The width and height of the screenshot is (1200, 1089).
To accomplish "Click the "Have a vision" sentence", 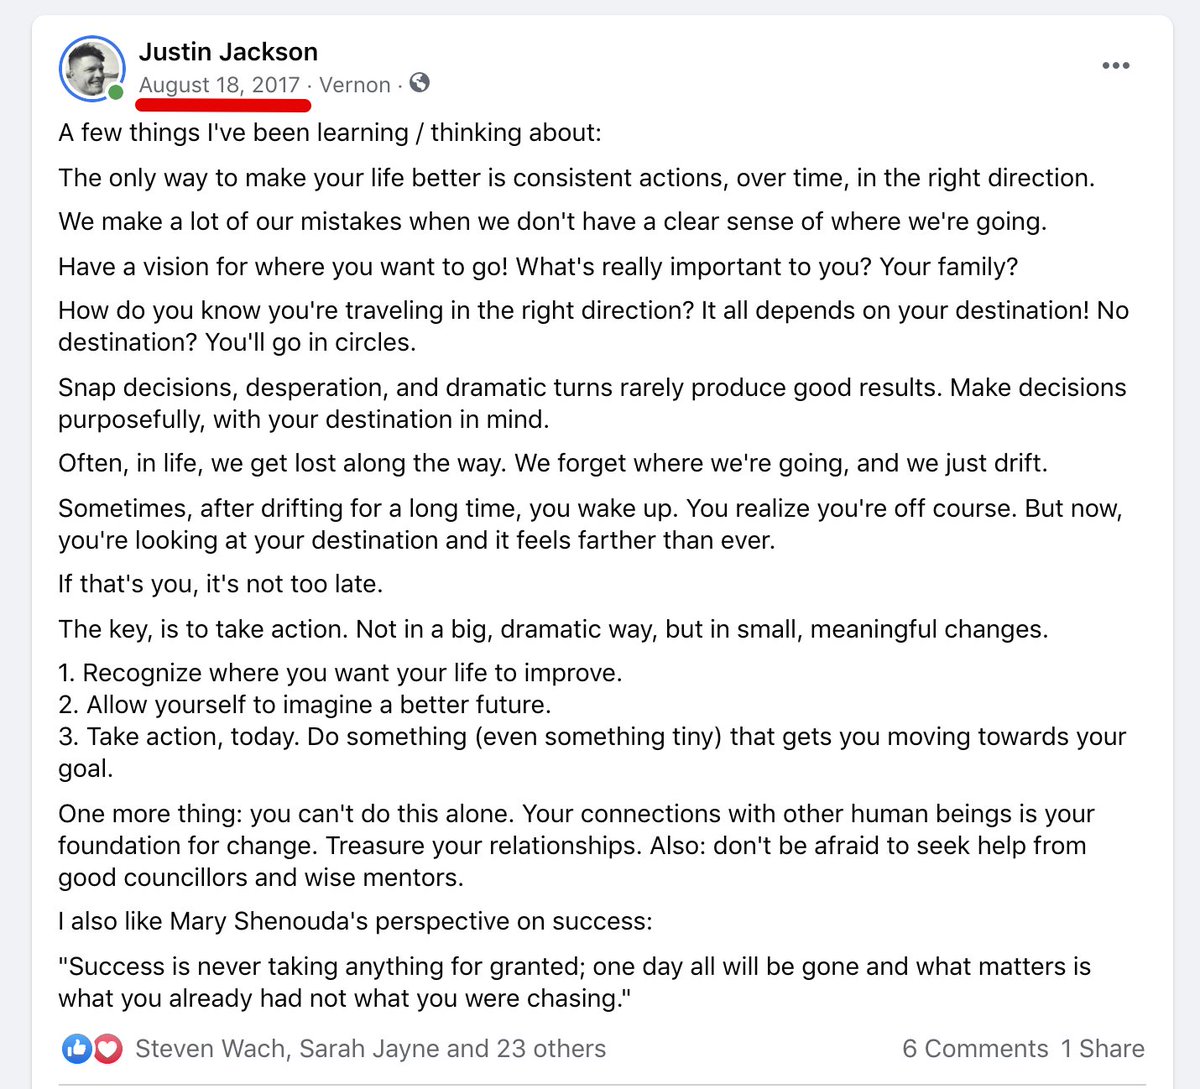I will [538, 266].
